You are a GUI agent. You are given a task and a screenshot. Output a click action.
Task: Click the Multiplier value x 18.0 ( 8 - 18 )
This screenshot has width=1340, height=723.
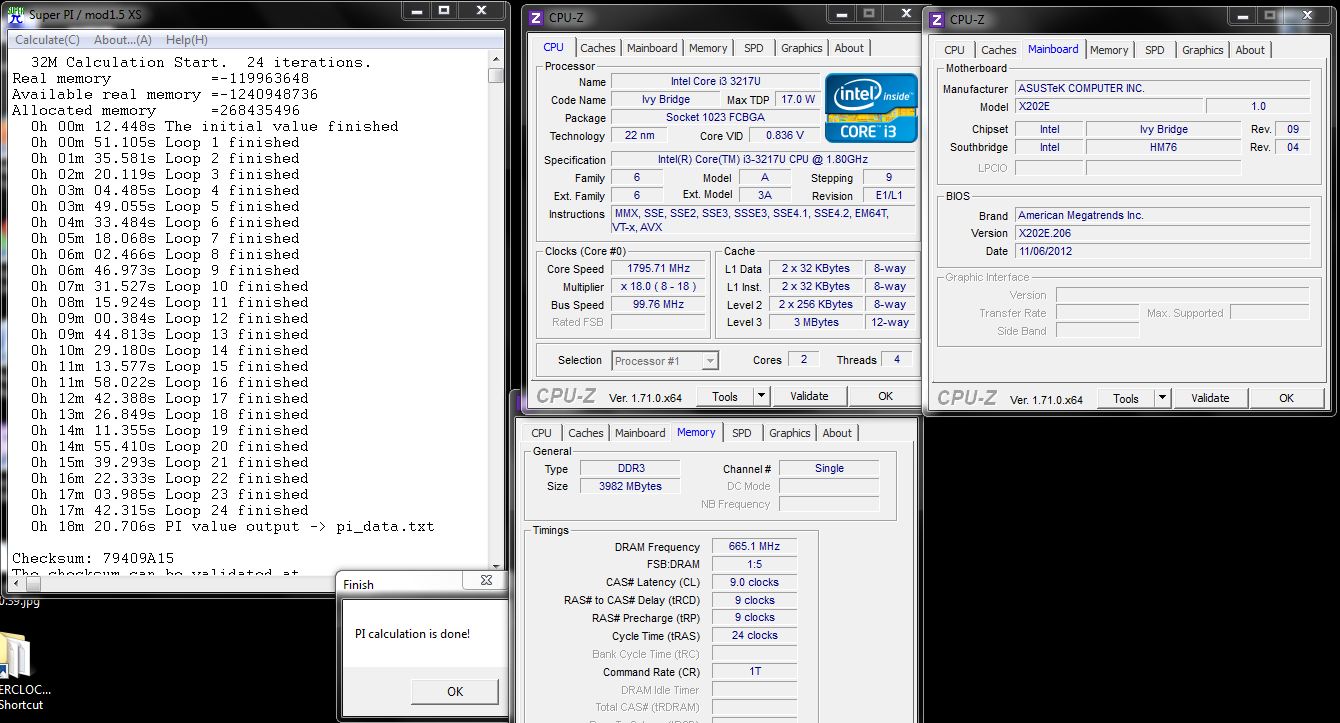(660, 287)
